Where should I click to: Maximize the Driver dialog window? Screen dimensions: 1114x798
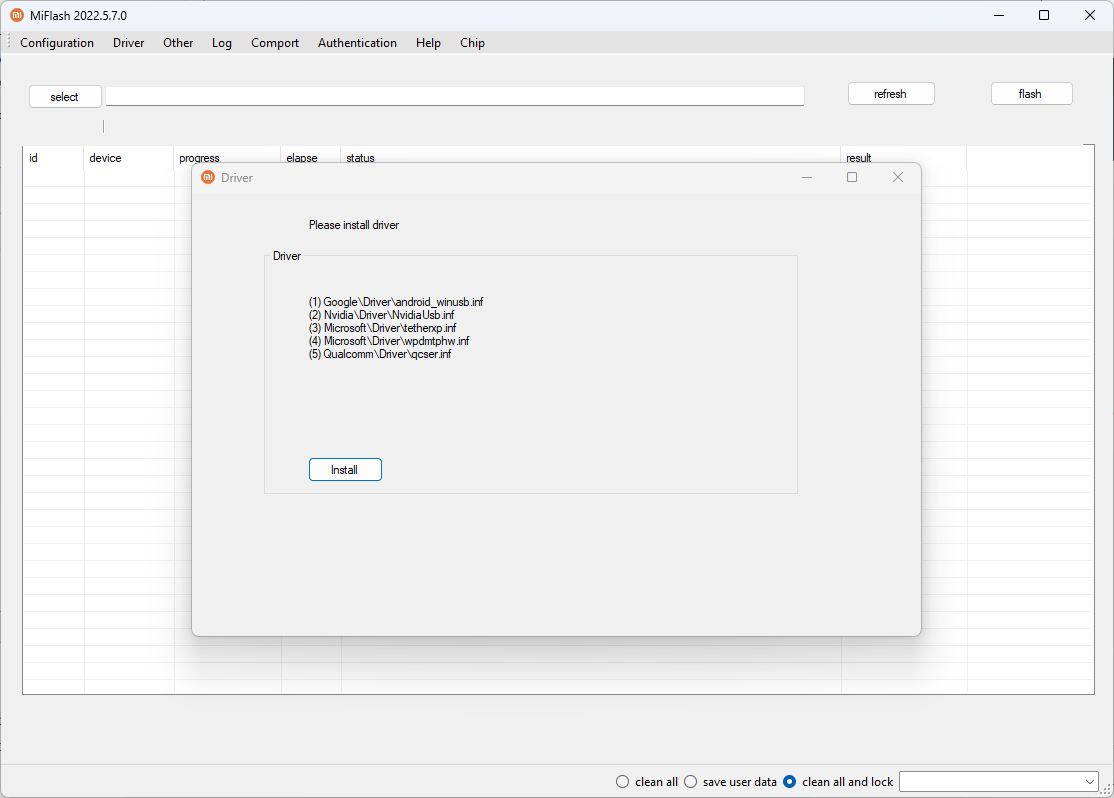[852, 177]
